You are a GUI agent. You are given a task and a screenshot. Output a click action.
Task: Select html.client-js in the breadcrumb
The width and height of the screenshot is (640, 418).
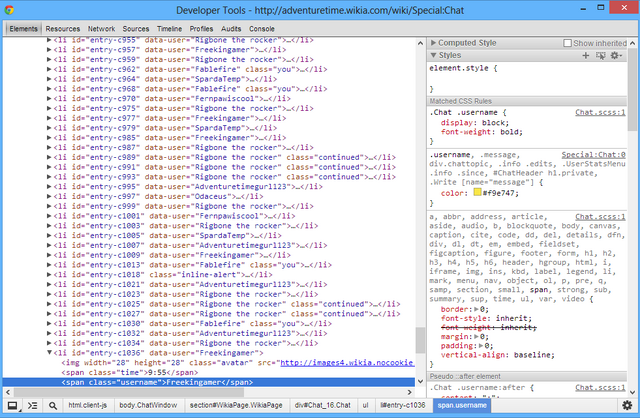click(87, 405)
